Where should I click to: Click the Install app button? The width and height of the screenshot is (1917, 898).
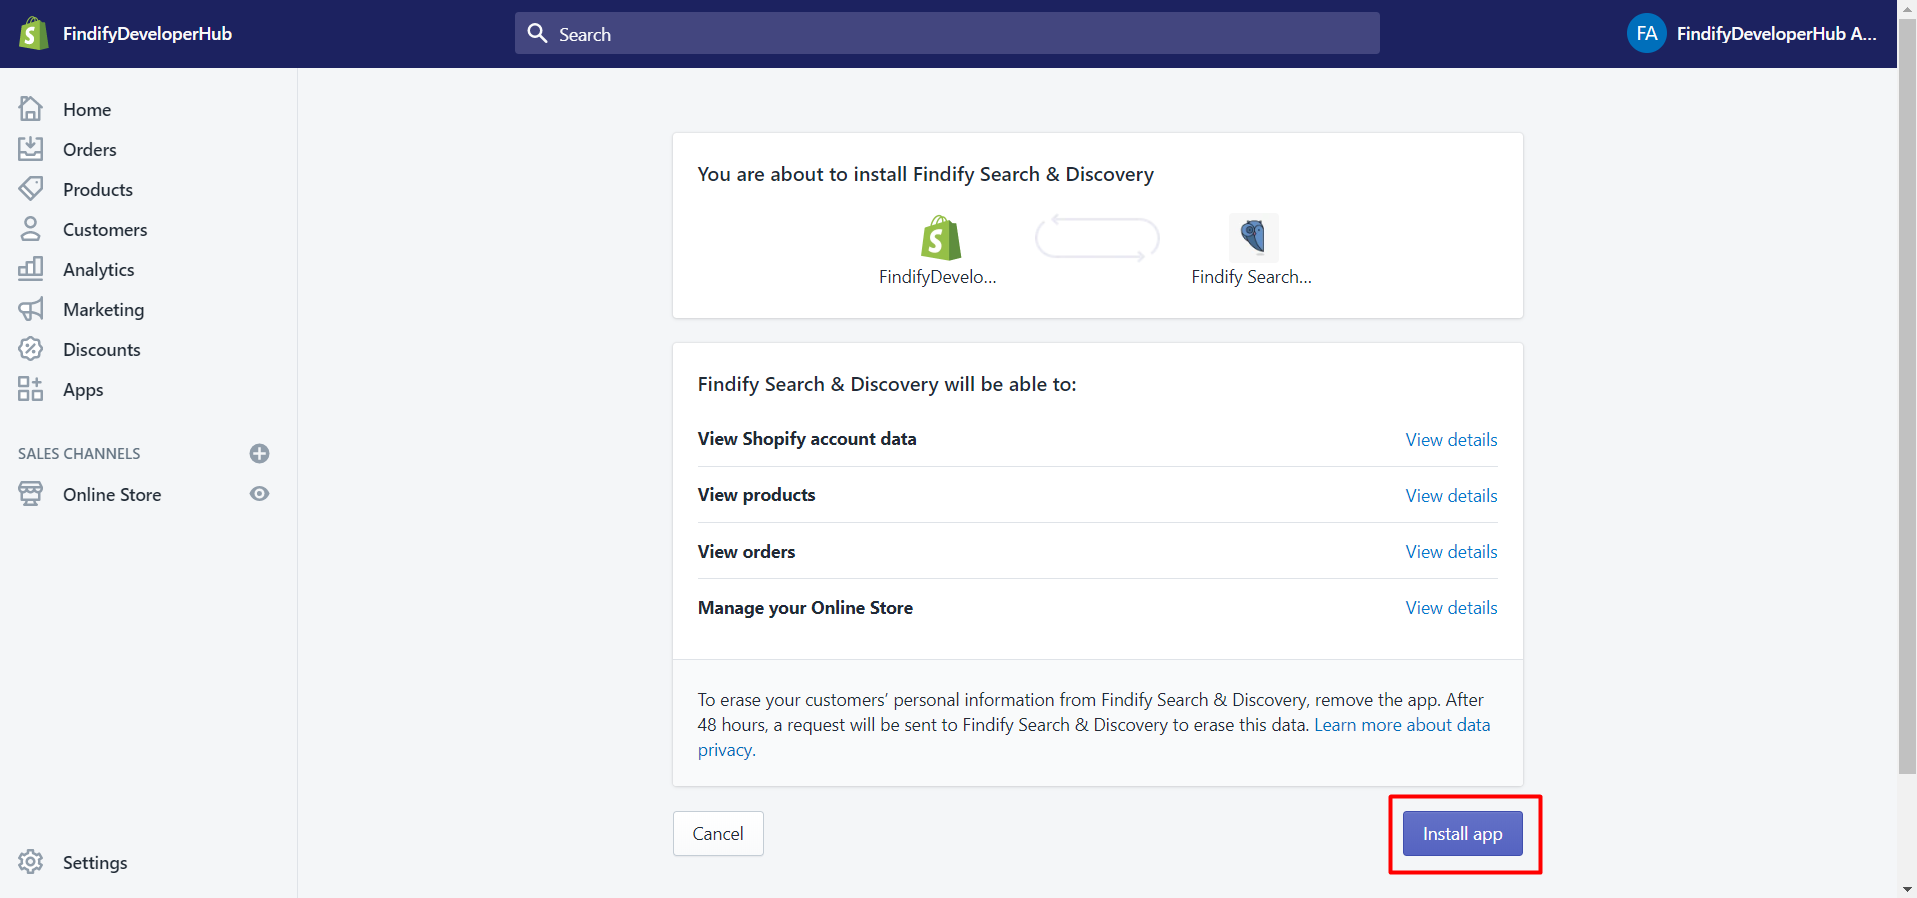click(1462, 834)
